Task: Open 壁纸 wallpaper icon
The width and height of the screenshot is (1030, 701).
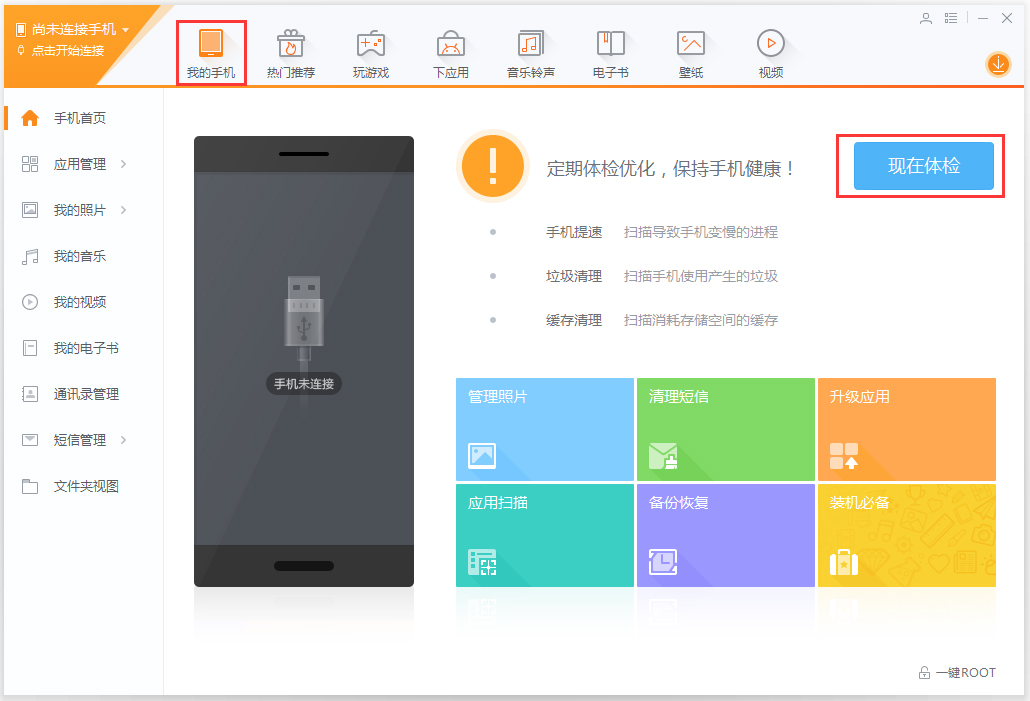Action: click(x=690, y=43)
